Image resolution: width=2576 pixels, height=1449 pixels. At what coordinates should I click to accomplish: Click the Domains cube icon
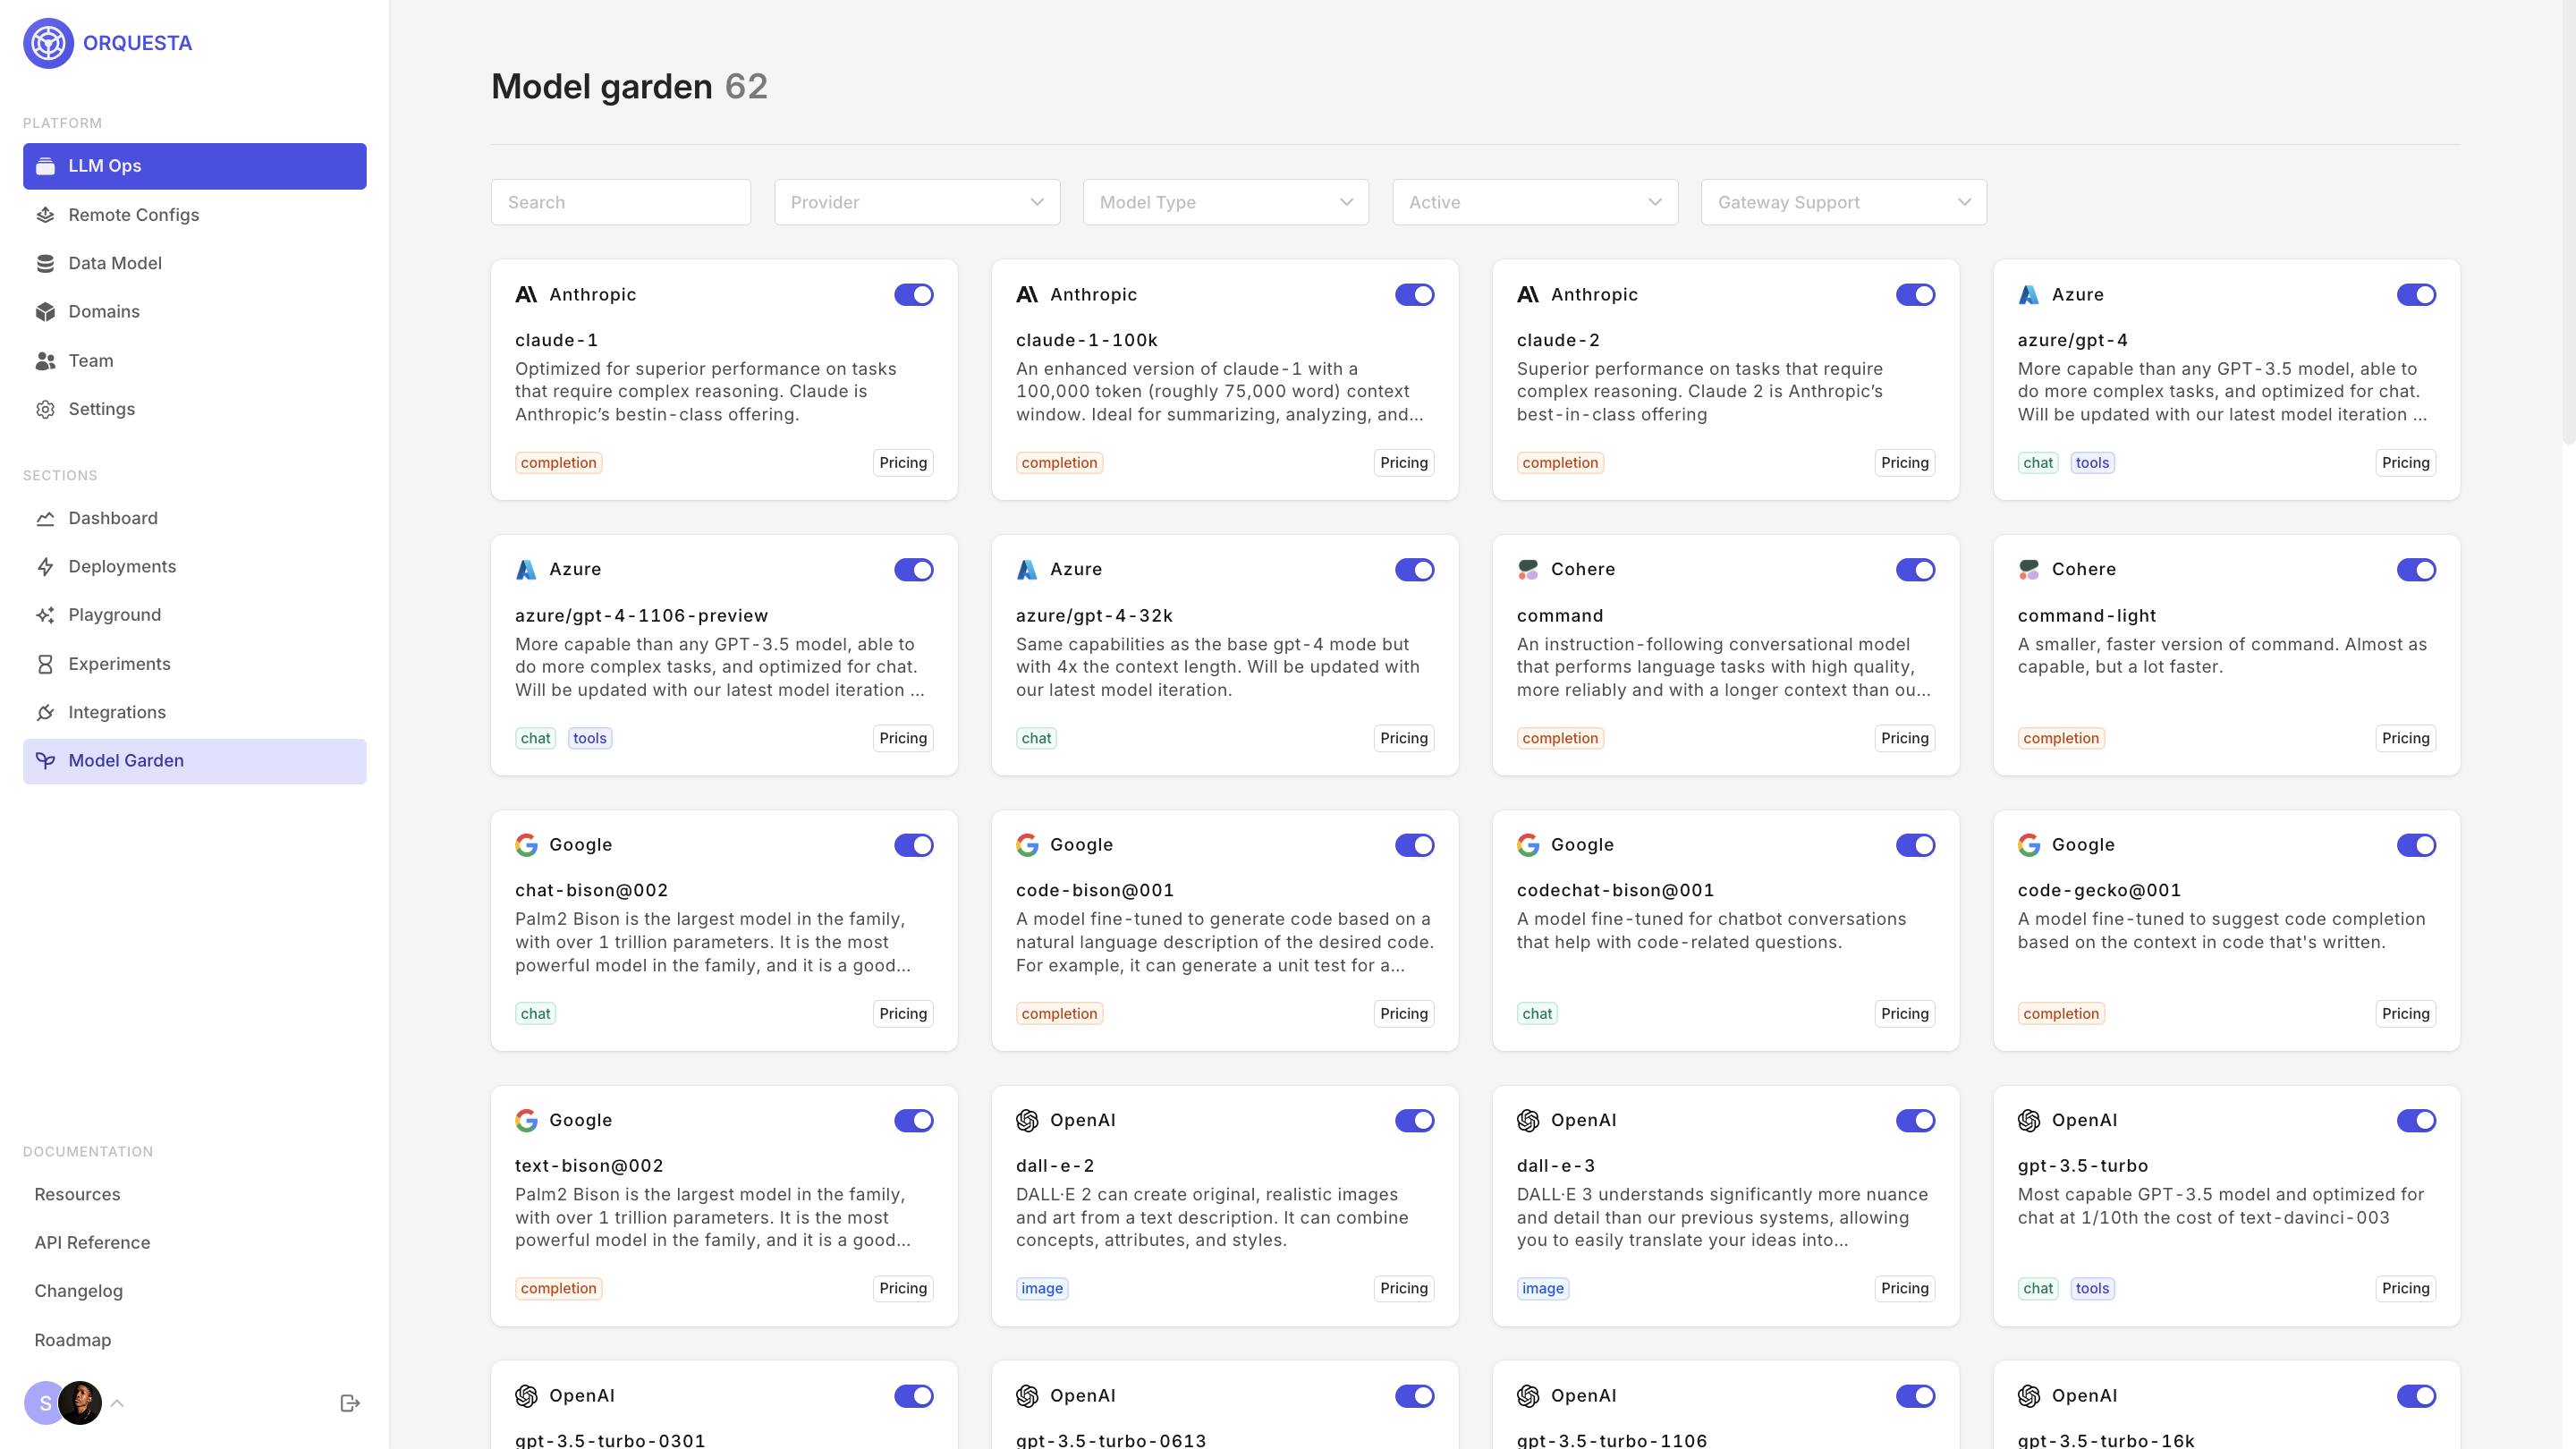pyautogui.click(x=45, y=312)
